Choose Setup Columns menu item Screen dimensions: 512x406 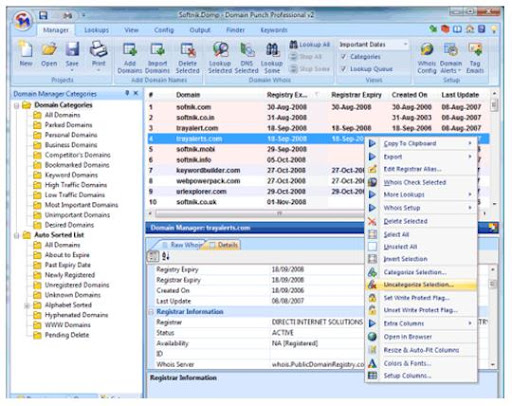point(421,376)
